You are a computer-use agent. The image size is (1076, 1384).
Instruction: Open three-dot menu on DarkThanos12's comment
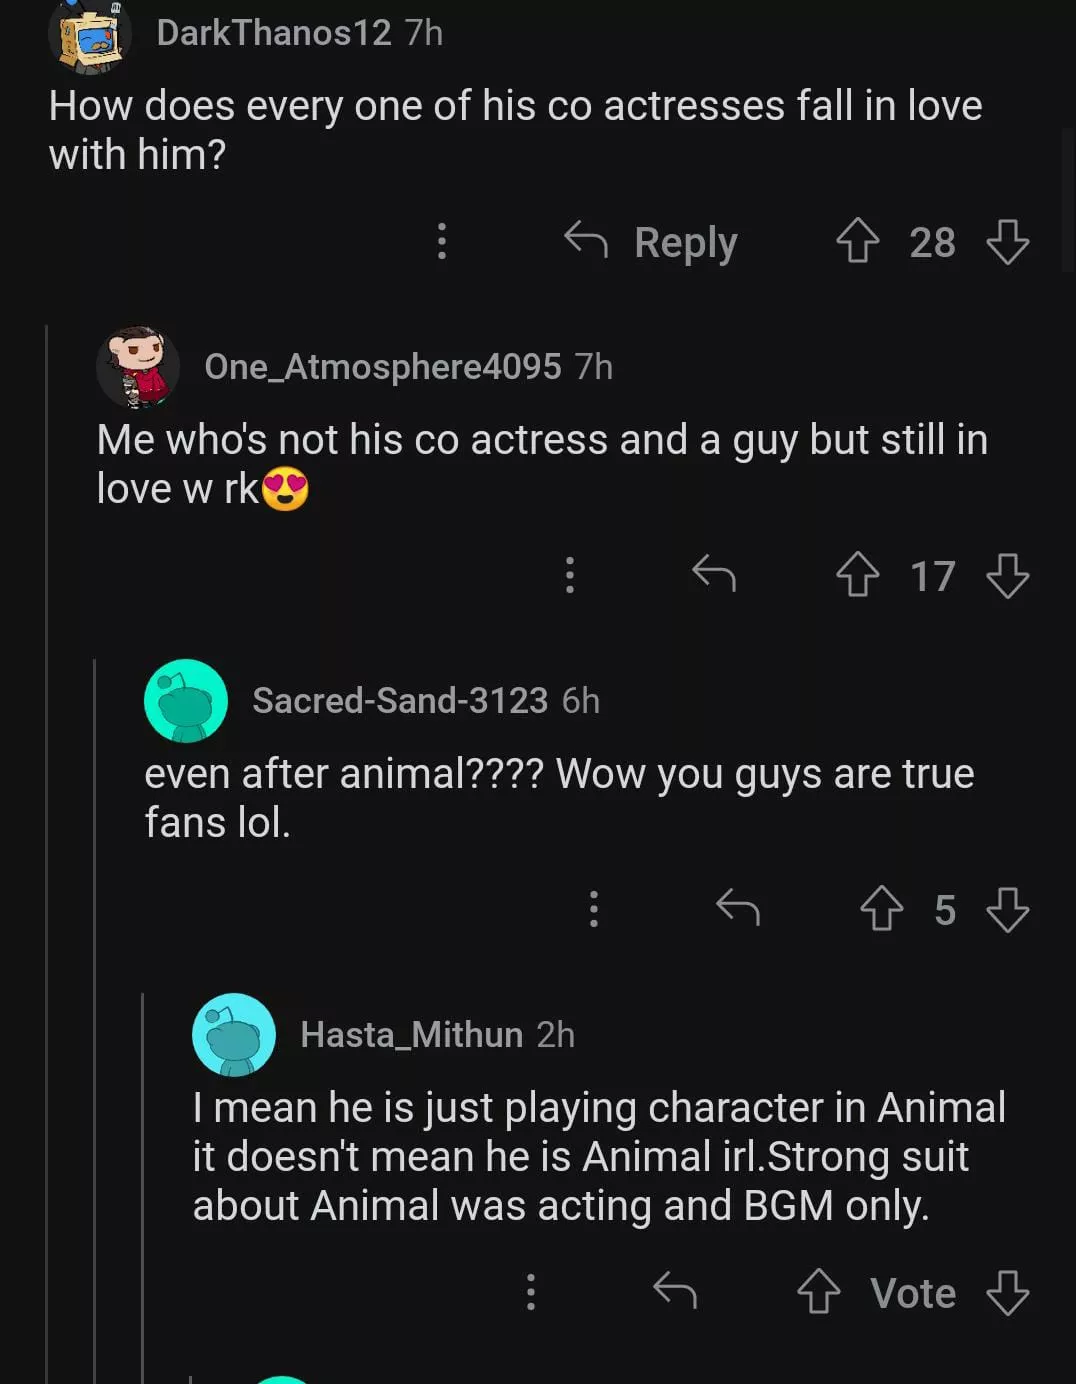point(442,241)
